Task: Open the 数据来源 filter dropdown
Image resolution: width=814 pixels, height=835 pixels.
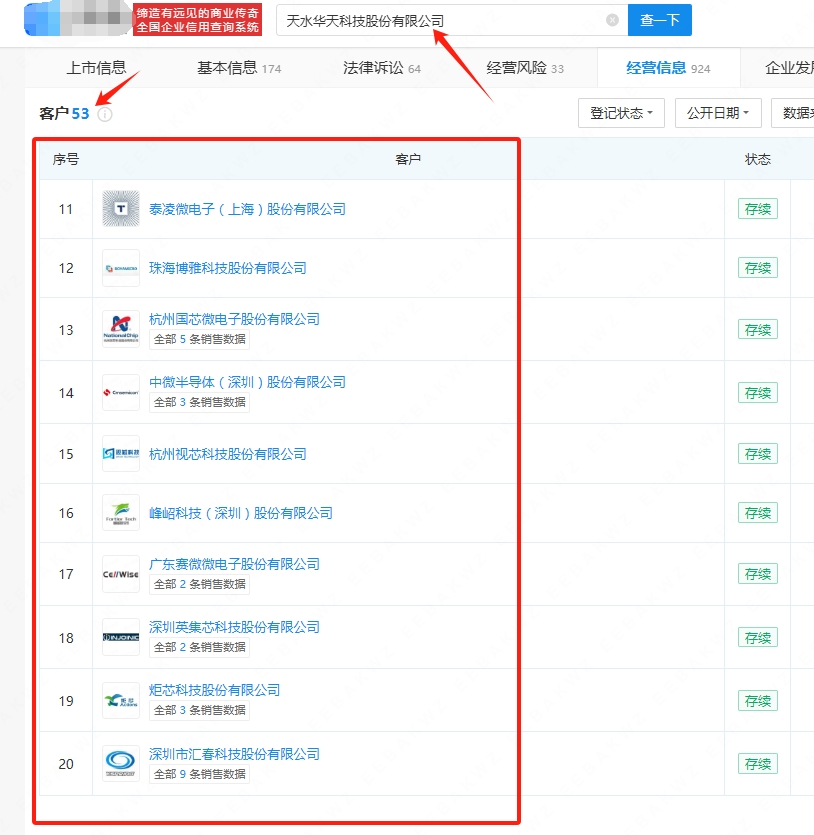Action: click(793, 113)
